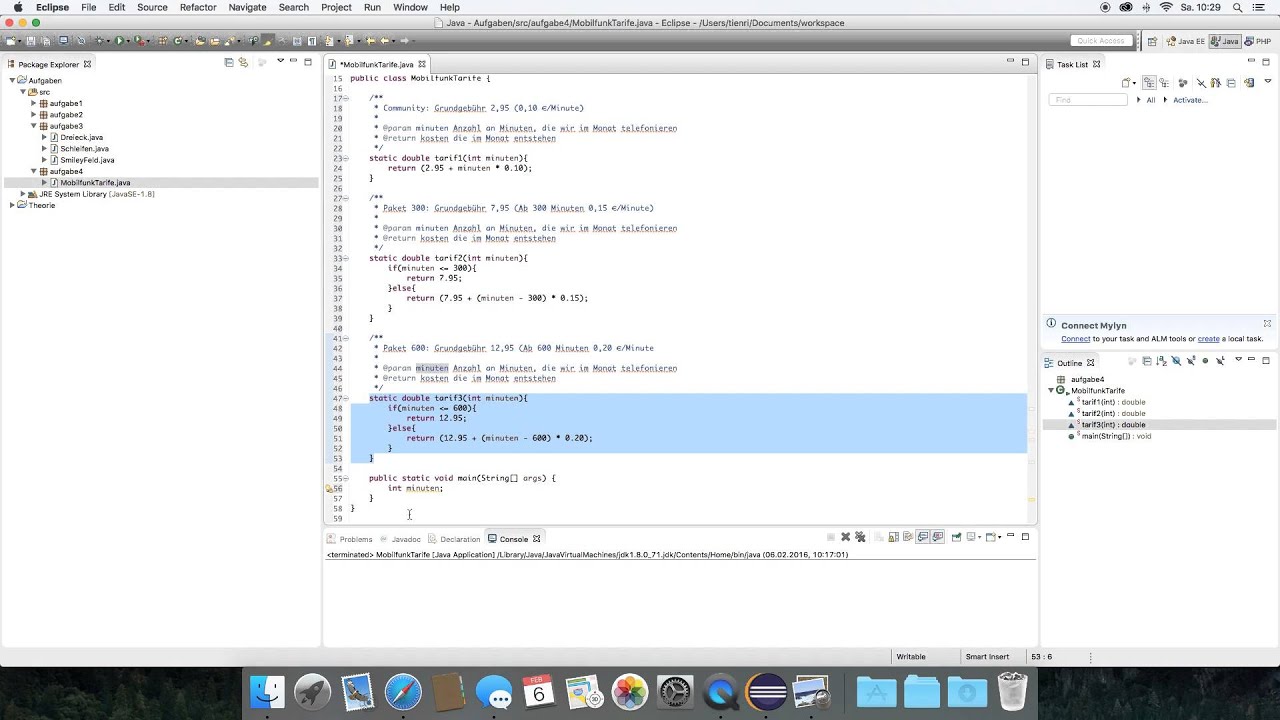Viewport: 1280px width, 720px height.
Task: Click the create local task link
Action: [1208, 339]
